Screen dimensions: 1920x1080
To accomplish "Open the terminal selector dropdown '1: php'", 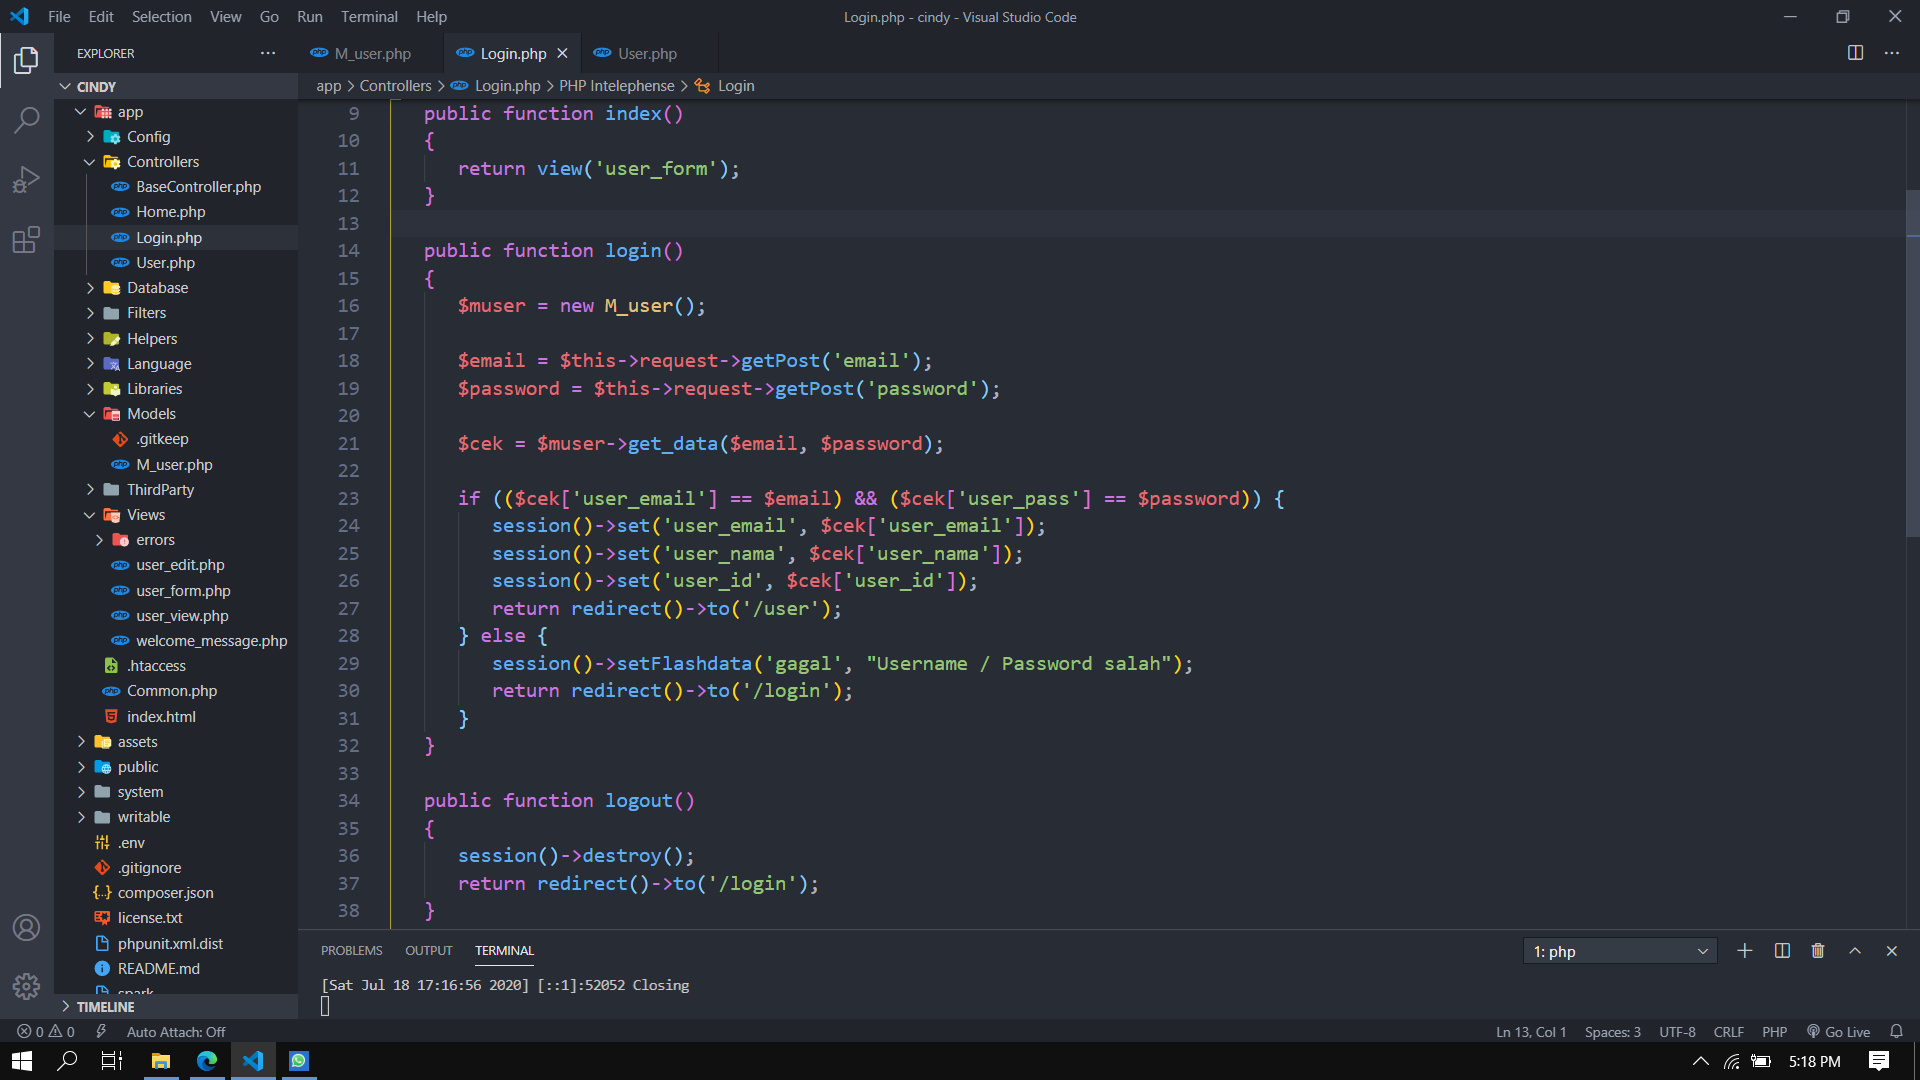I will 1619,951.
